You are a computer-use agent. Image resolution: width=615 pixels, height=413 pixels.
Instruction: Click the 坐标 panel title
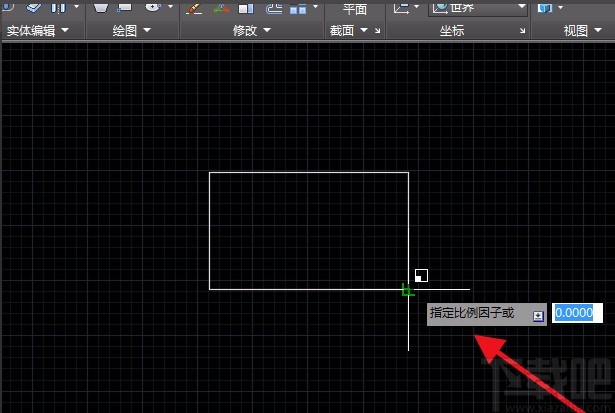point(452,31)
